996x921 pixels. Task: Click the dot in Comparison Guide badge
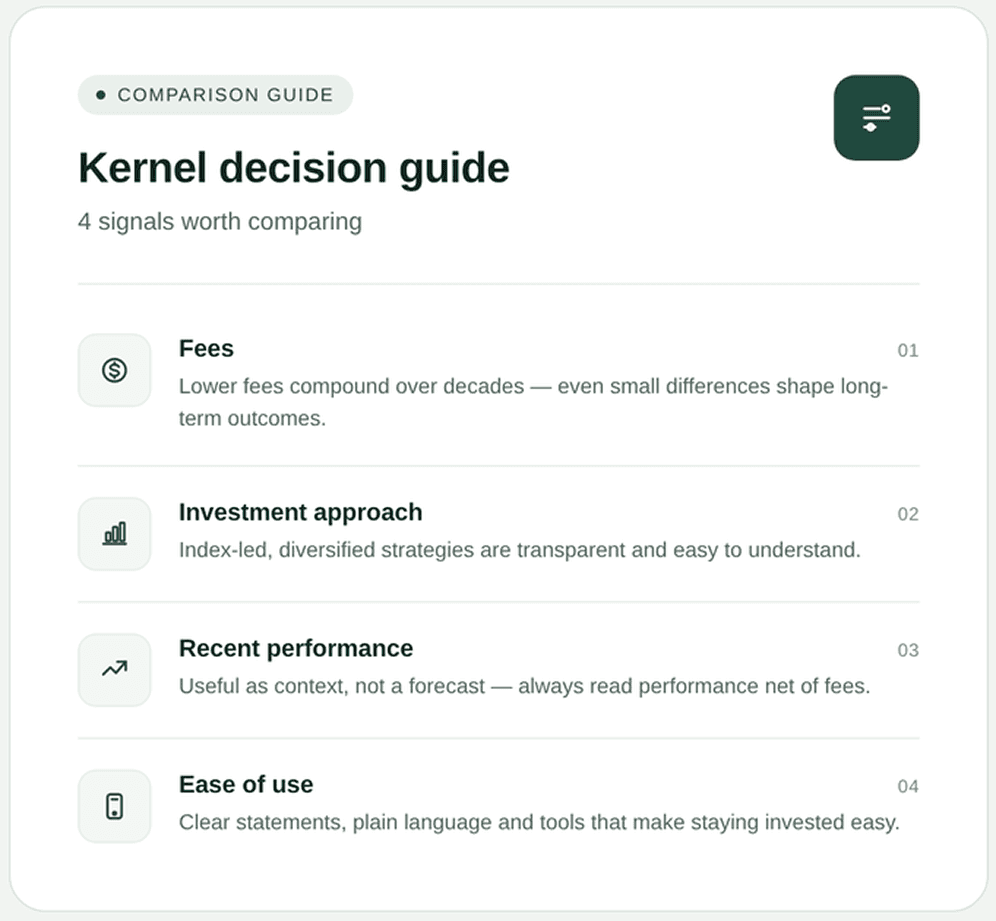pos(101,95)
